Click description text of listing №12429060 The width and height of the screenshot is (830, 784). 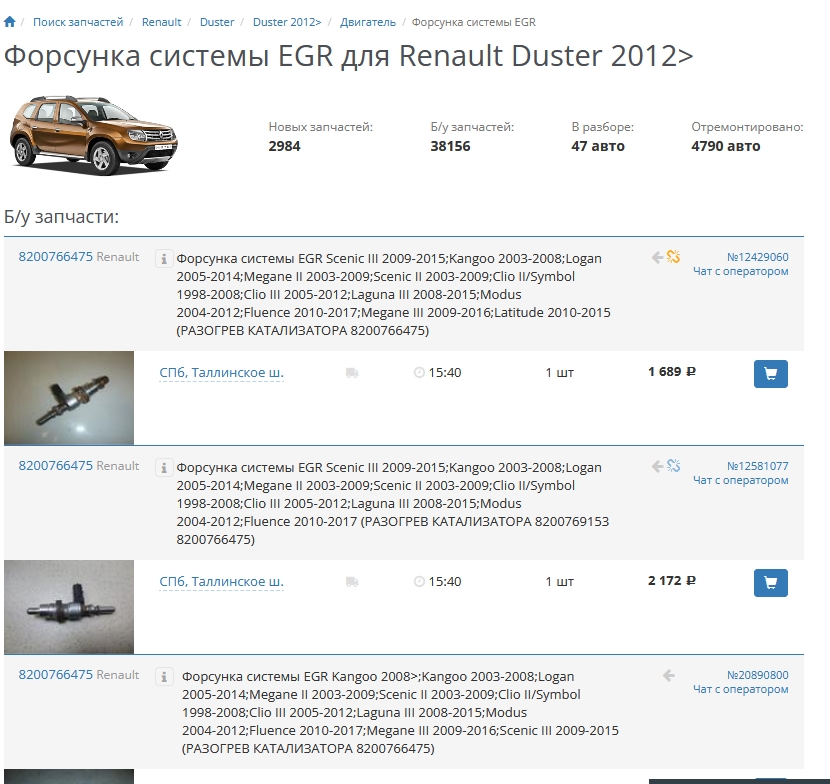click(x=393, y=294)
